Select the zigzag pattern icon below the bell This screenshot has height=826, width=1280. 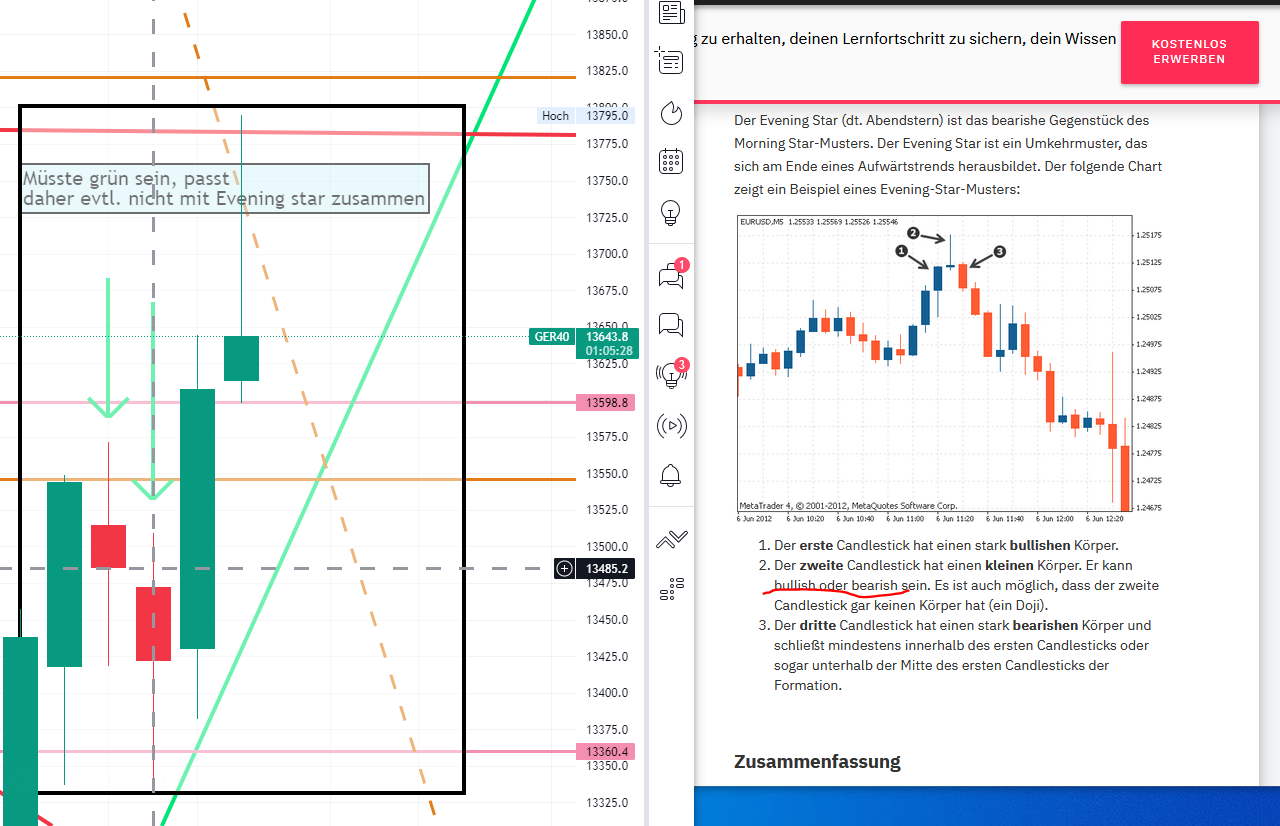671,538
